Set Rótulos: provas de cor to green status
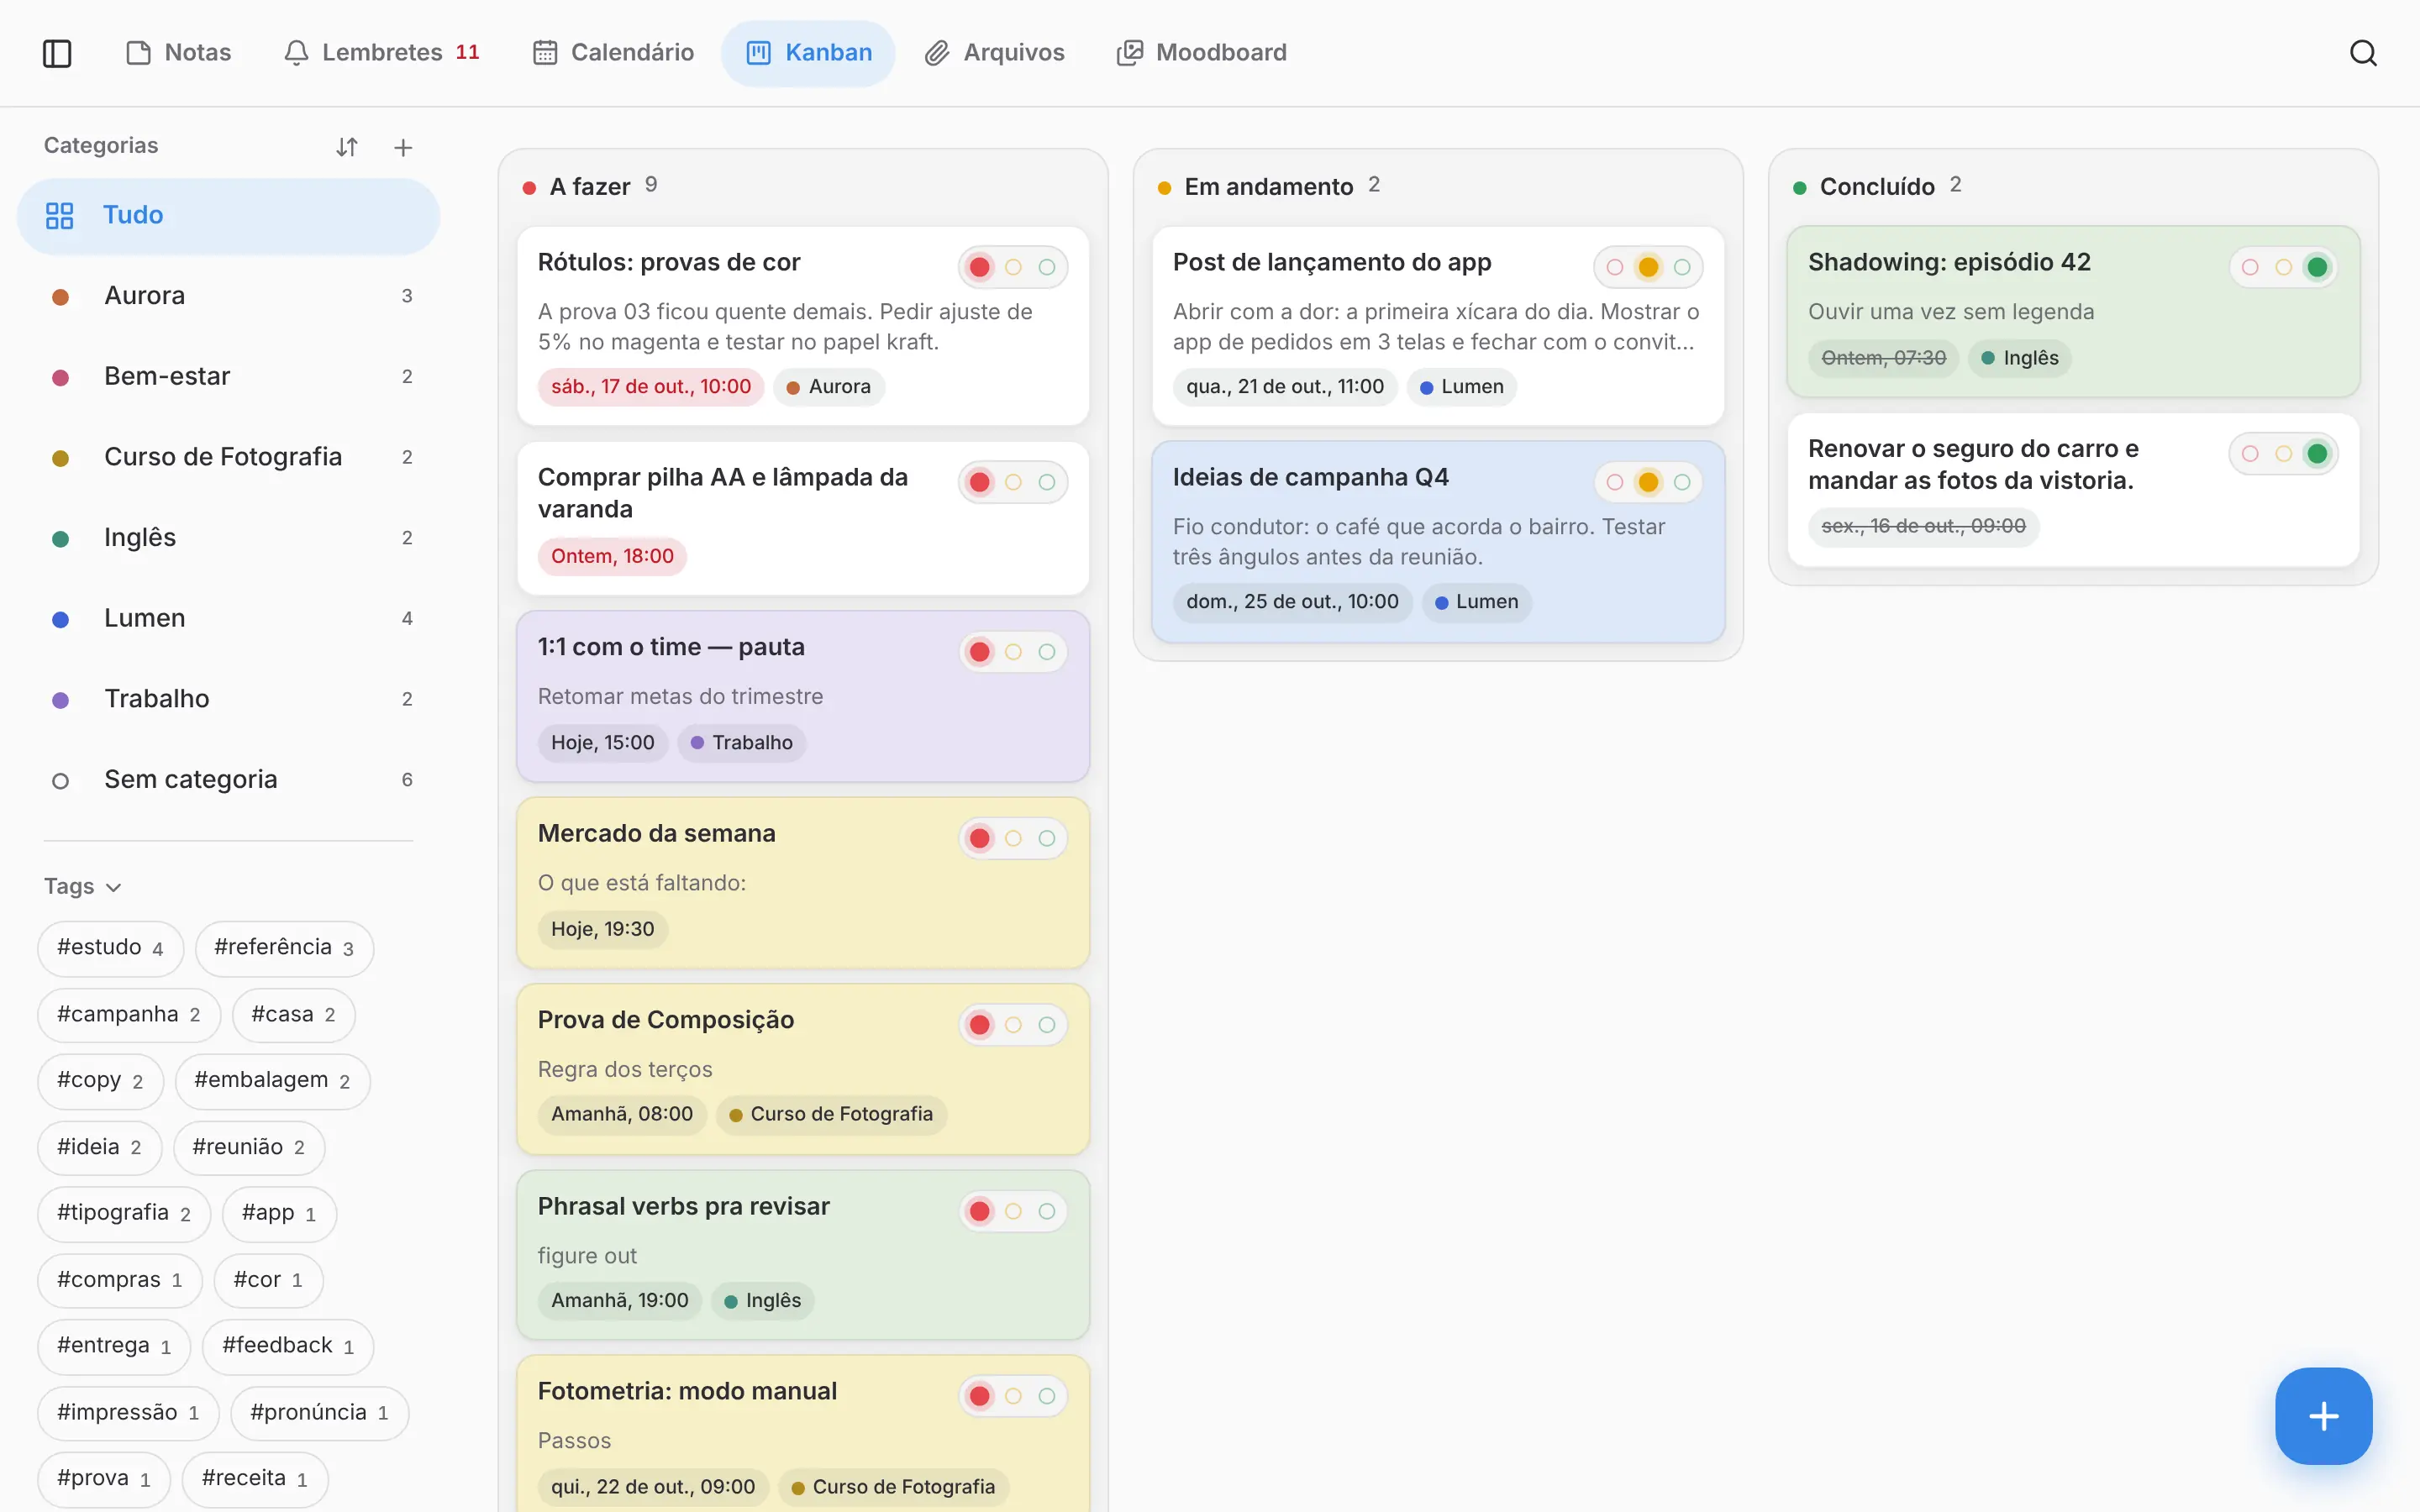 [1047, 267]
